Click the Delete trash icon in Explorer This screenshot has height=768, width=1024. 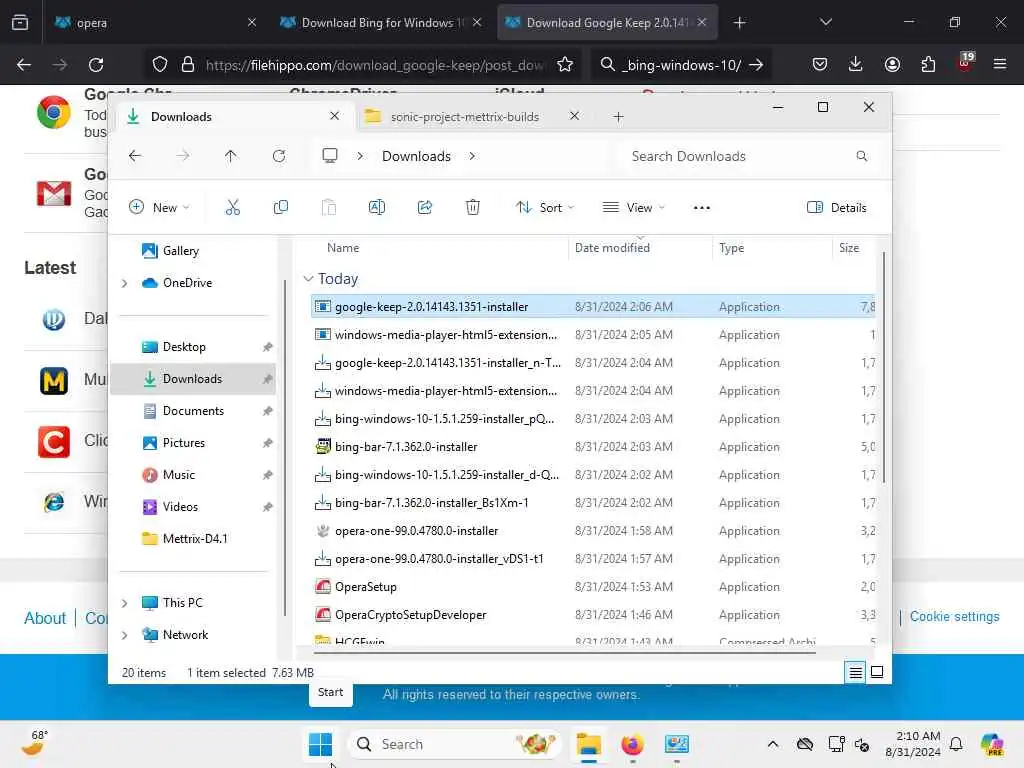473,208
